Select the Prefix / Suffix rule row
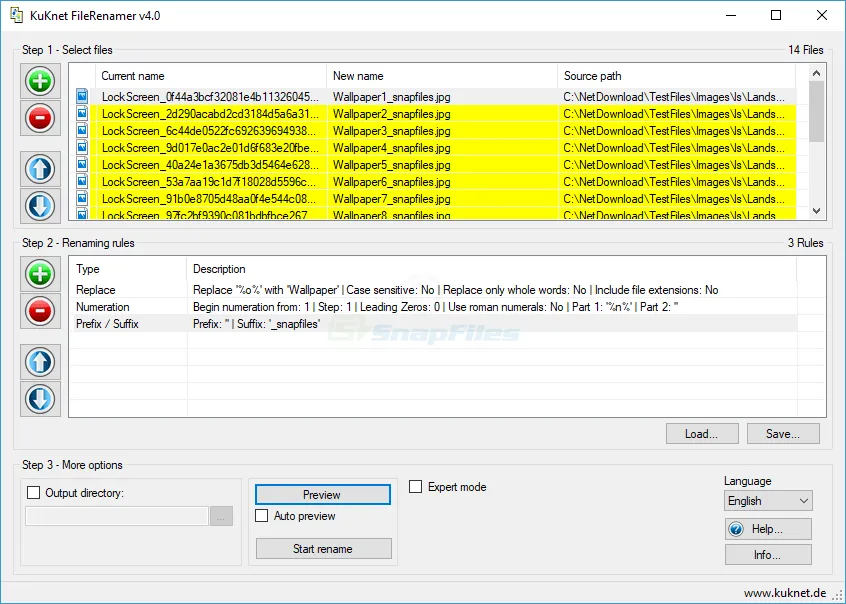 click(x=433, y=323)
